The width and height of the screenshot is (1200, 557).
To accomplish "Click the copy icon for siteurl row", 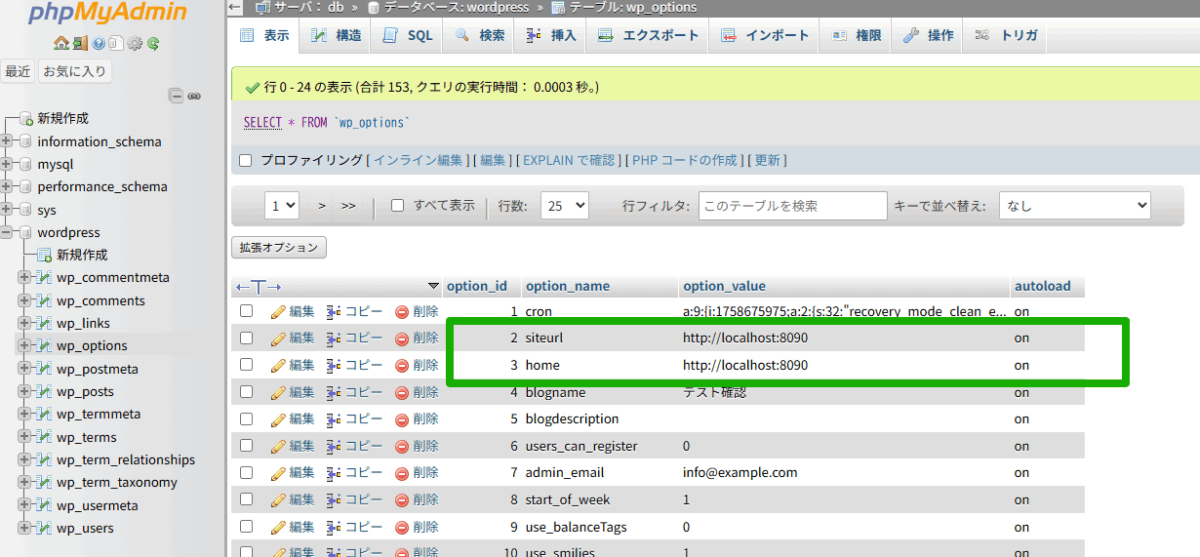I will click(x=334, y=338).
